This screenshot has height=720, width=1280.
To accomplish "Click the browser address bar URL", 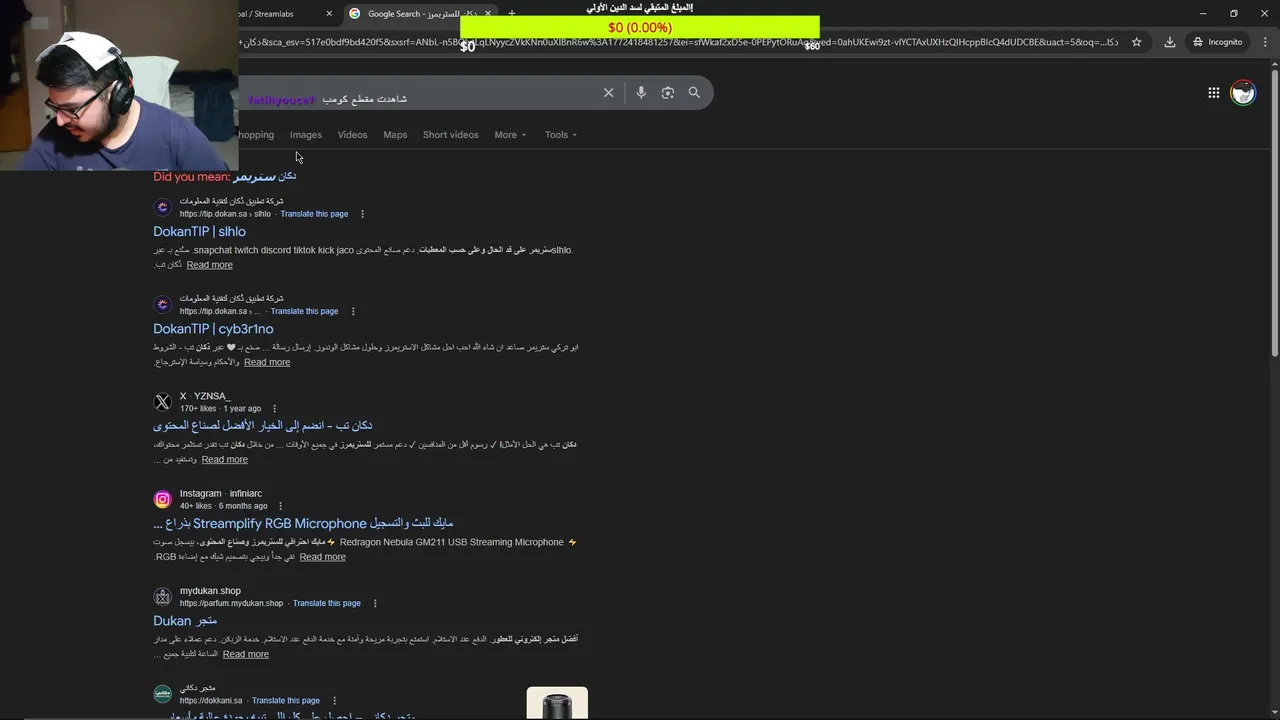I will point(680,42).
